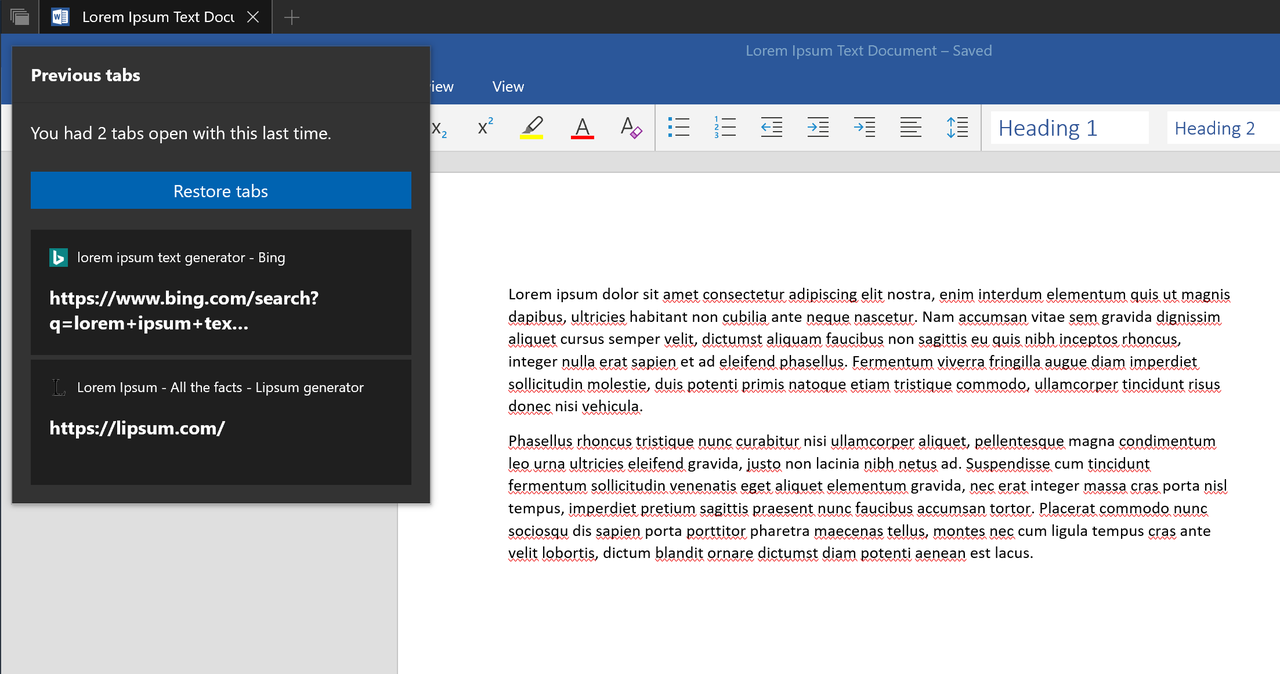The image size is (1280, 674).
Task: Select the yellow text highlight tool
Action: pos(532,128)
